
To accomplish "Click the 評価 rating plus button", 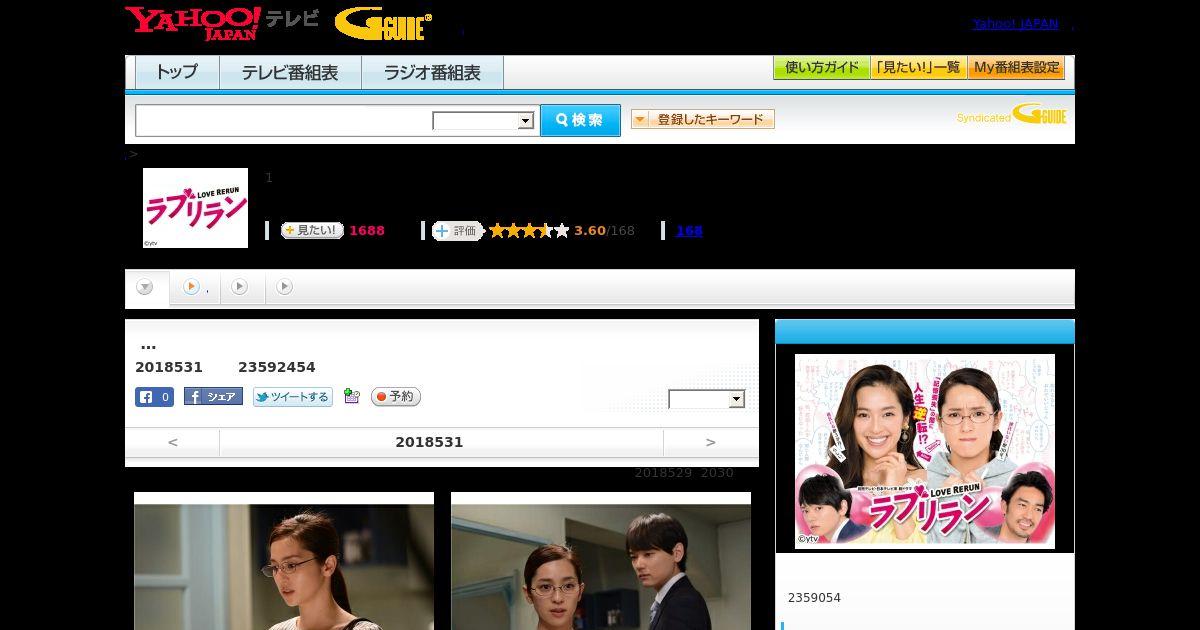I will coord(457,231).
